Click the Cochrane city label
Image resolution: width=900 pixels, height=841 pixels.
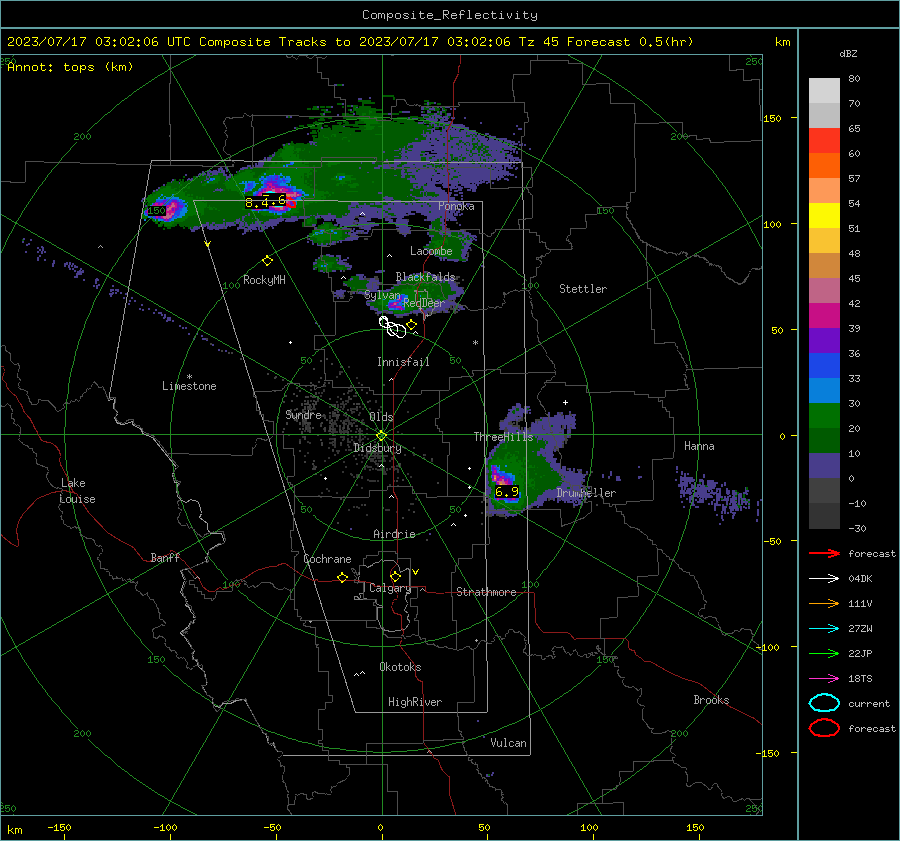click(327, 559)
